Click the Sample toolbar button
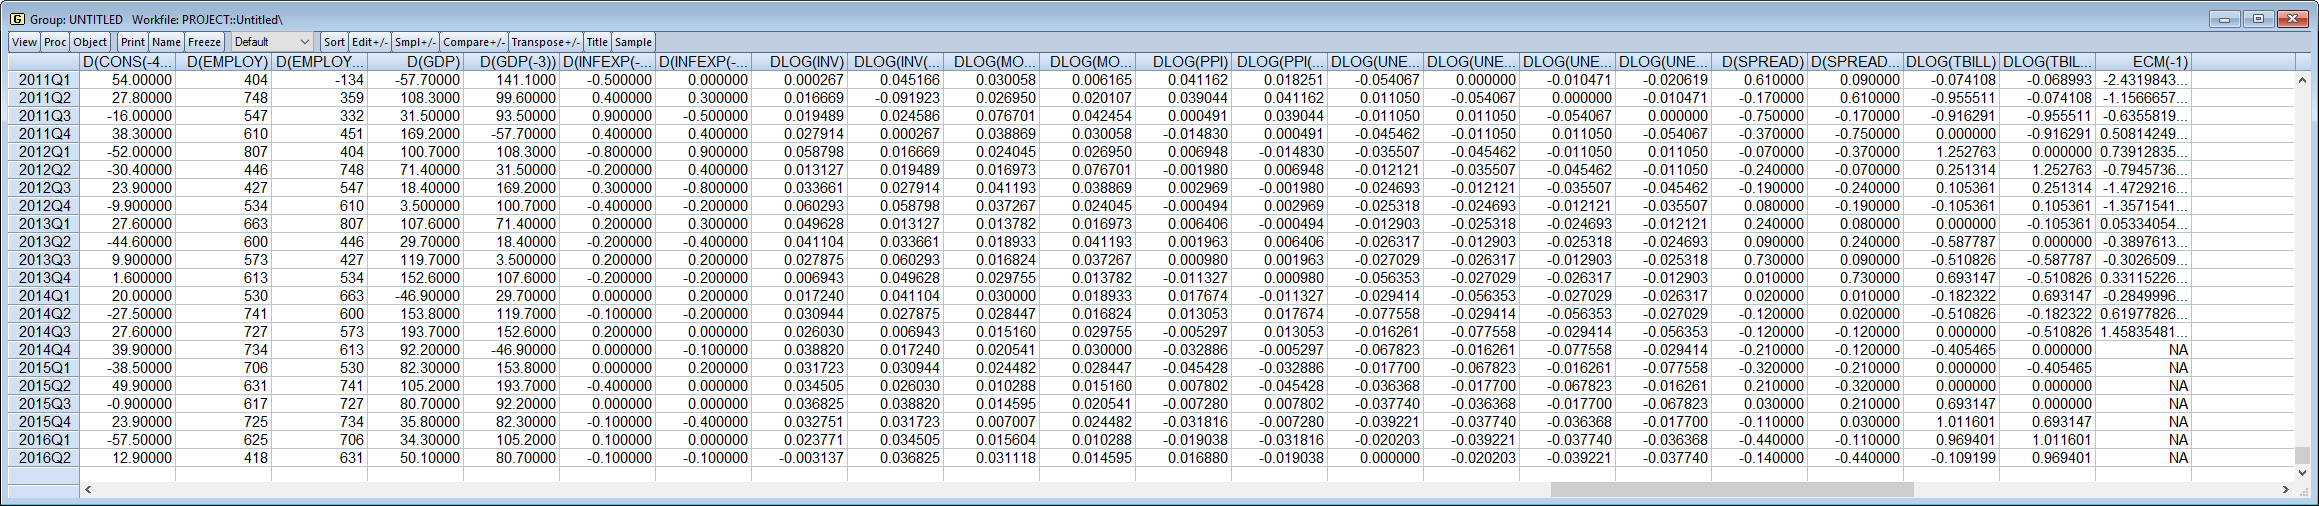 pos(633,42)
